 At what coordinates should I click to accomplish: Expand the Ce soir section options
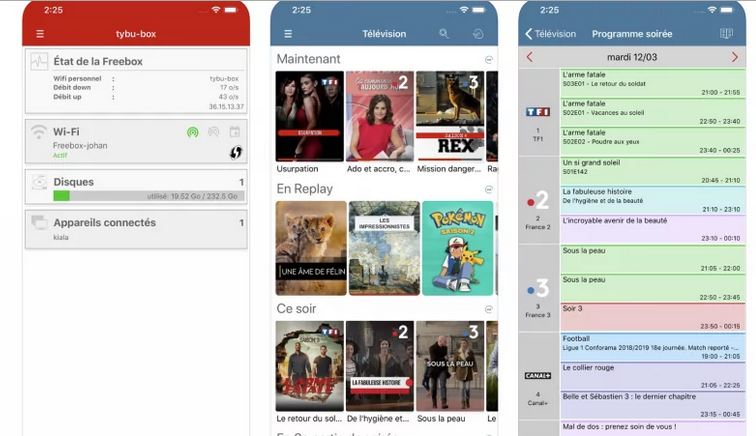point(489,310)
